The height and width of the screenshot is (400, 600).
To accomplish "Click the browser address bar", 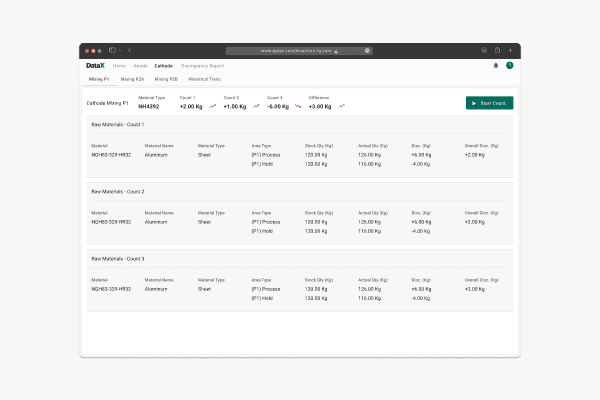I will (299, 51).
